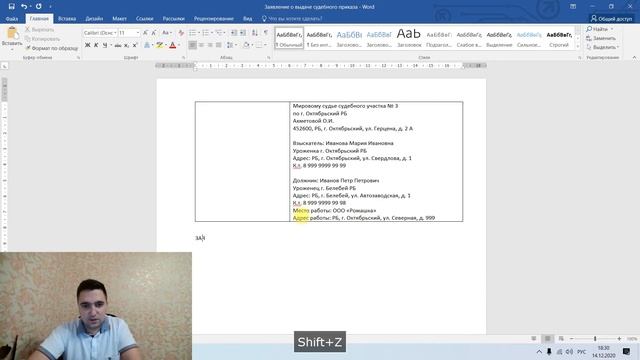Open the change case Aa menu

click(167, 33)
